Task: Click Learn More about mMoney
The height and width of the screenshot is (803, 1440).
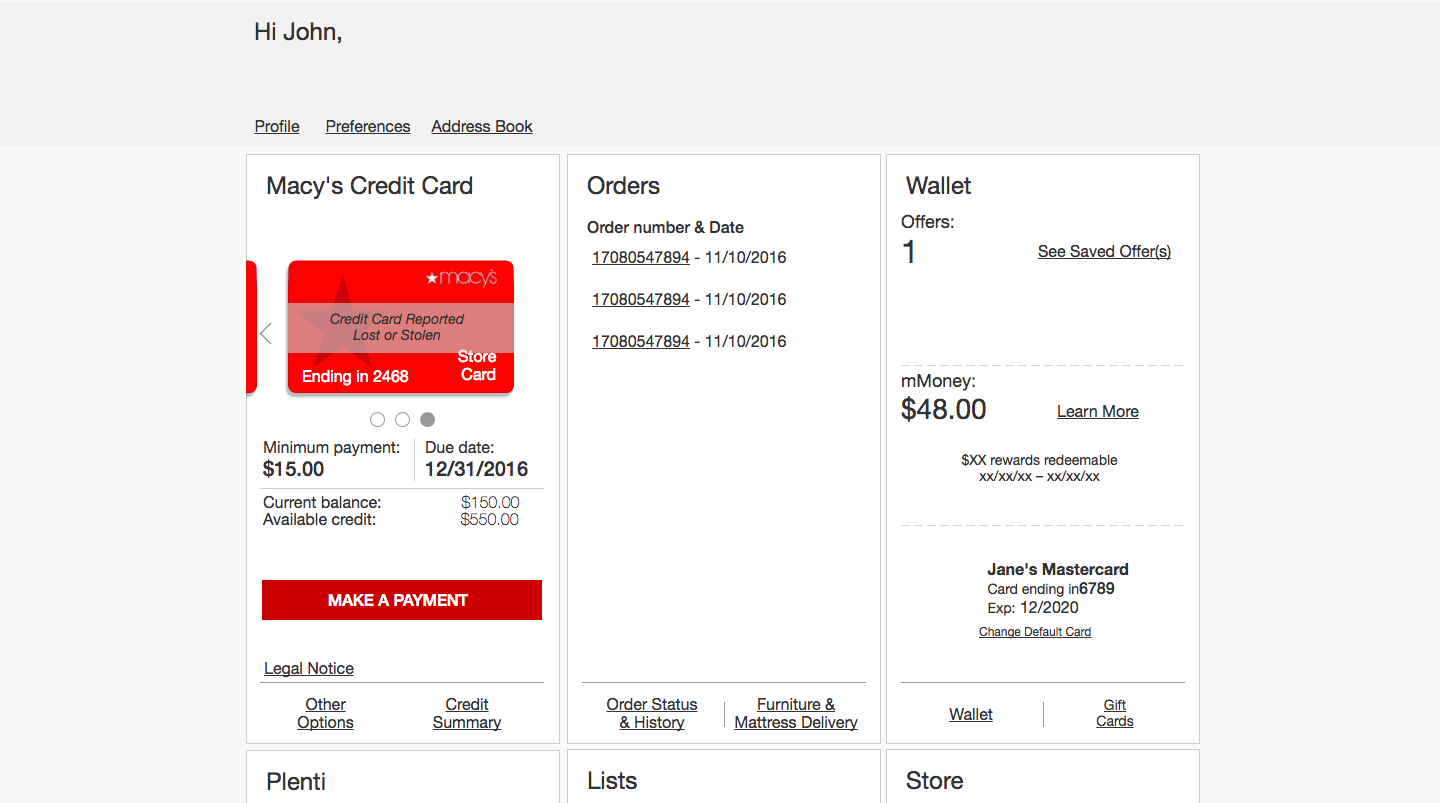Action: pos(1098,411)
